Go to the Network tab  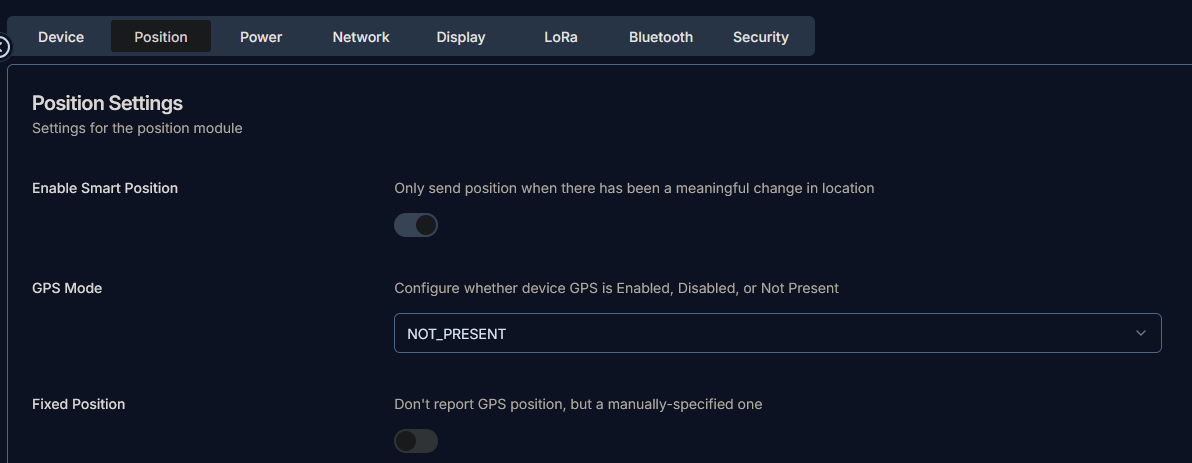coord(361,37)
